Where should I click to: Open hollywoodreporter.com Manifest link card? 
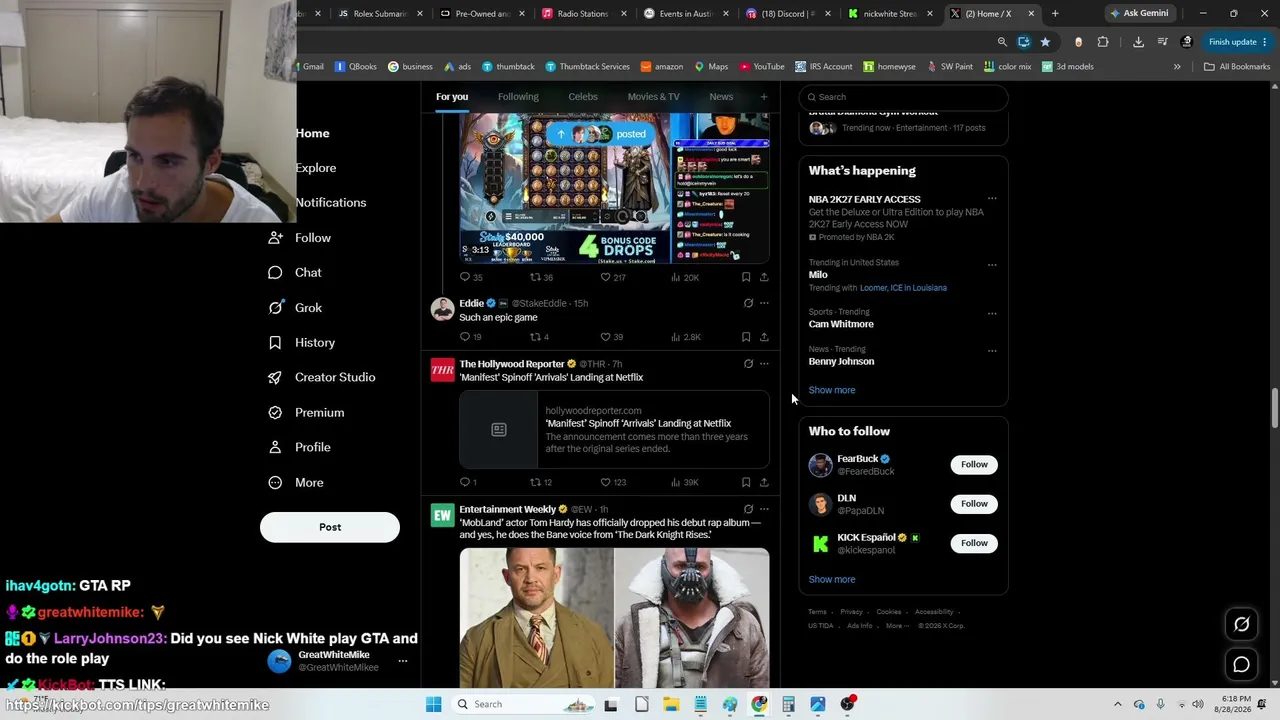pyautogui.click(x=614, y=430)
